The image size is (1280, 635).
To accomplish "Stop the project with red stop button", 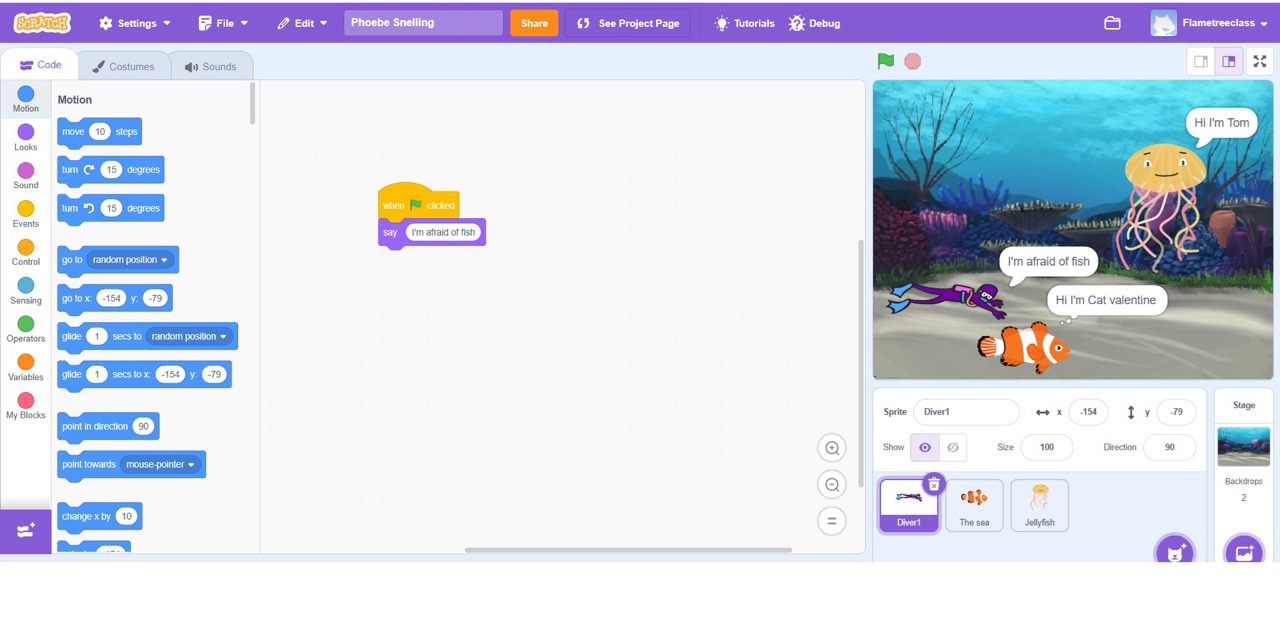I will [912, 61].
